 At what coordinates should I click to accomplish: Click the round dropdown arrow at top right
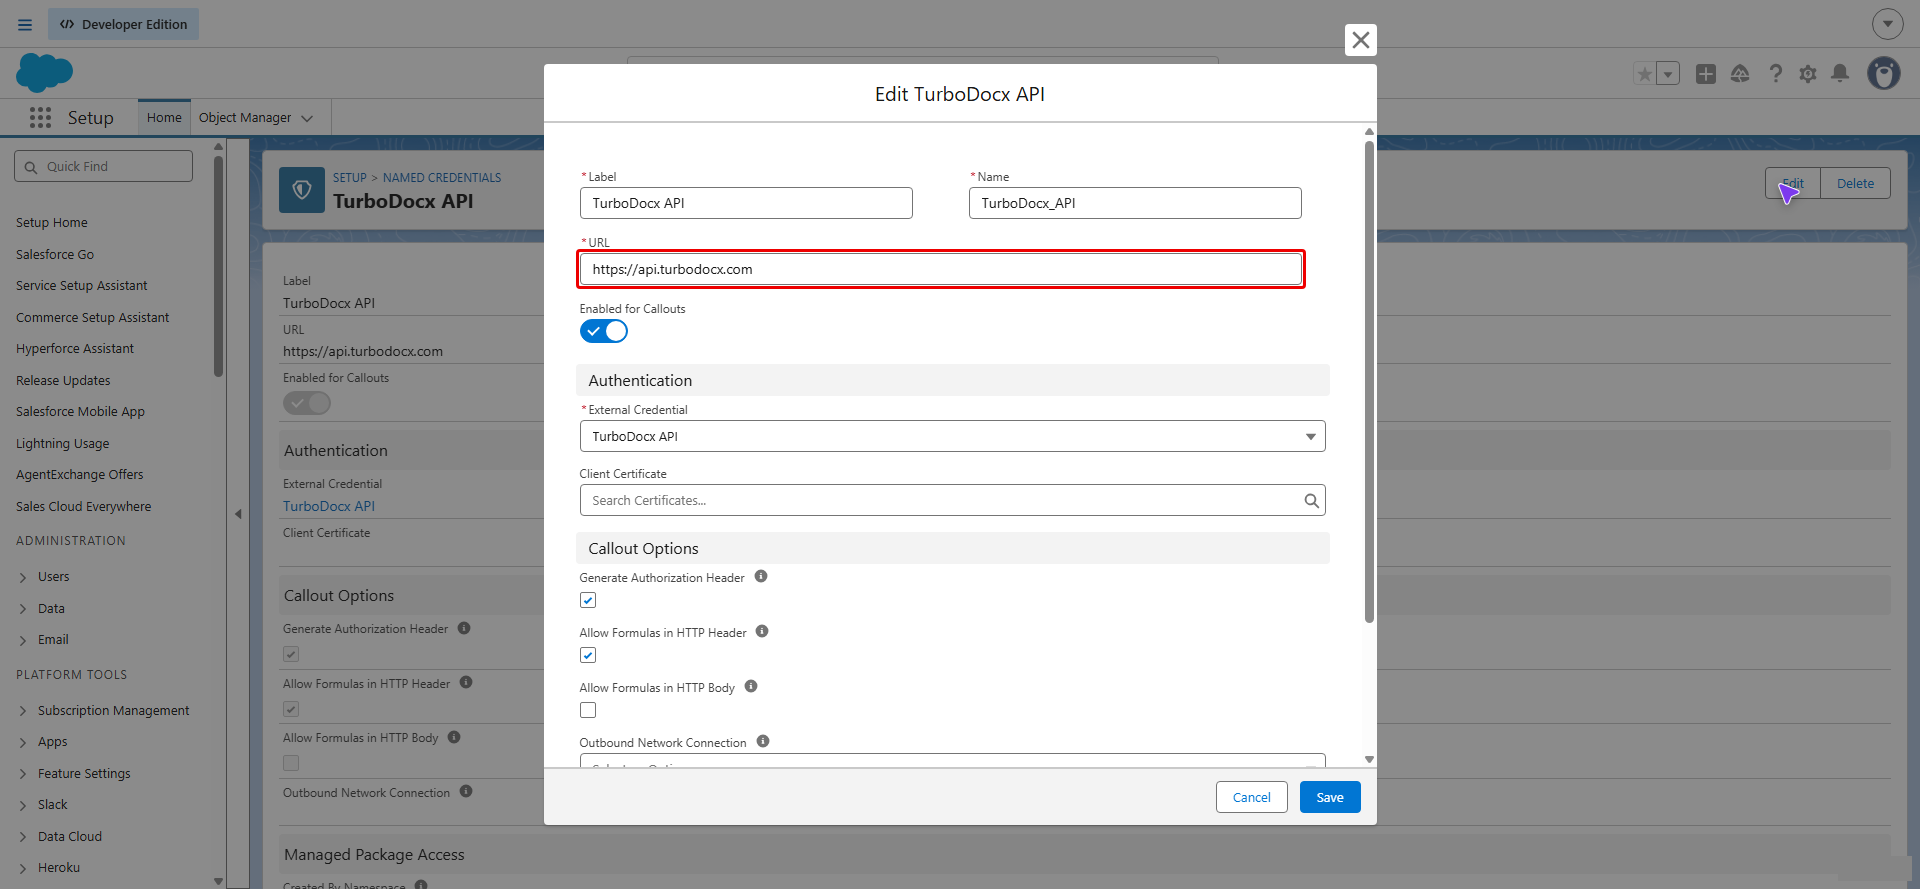click(1887, 24)
